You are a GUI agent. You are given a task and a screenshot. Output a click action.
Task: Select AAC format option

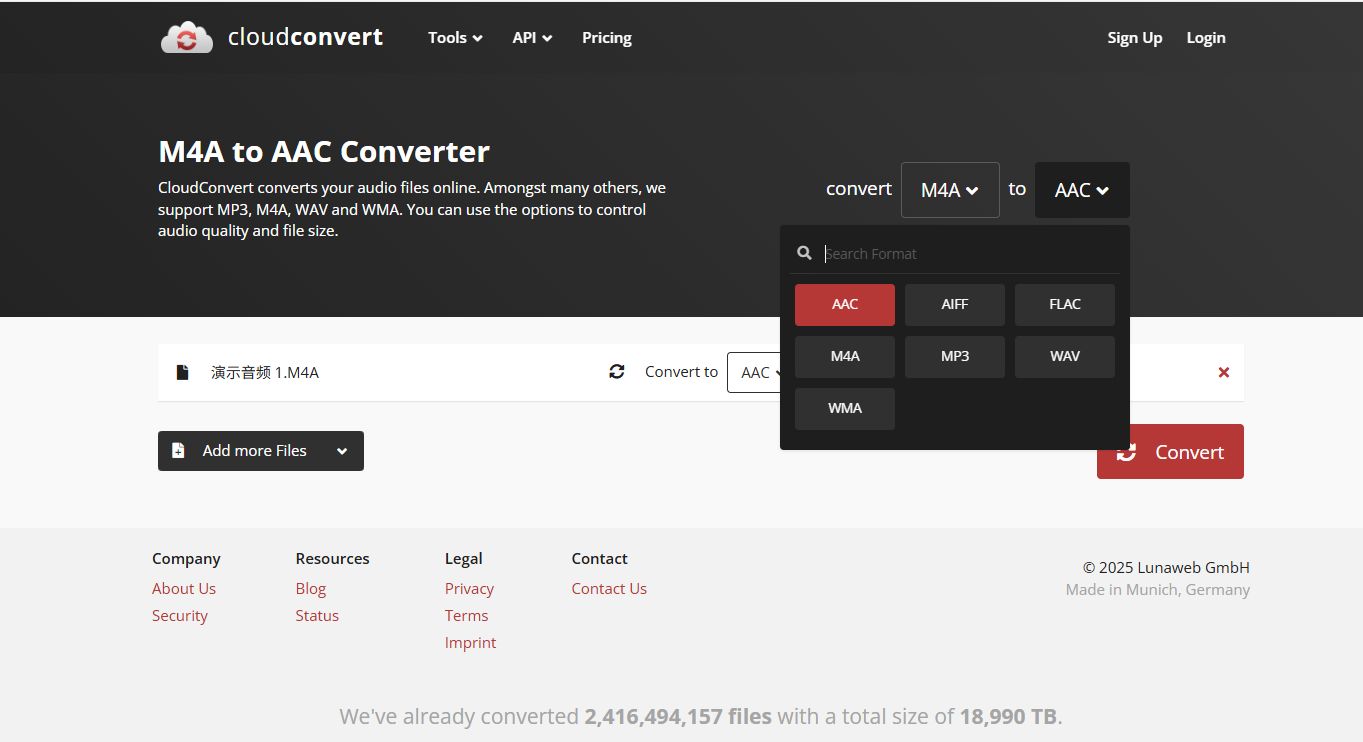pos(845,305)
